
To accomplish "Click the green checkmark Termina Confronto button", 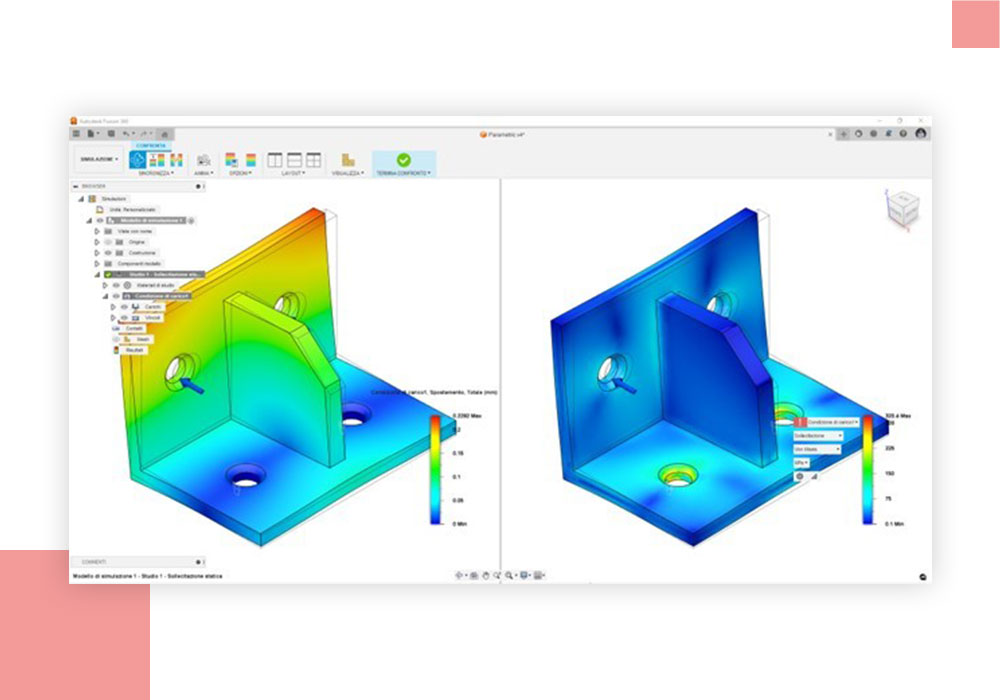I will (403, 160).
